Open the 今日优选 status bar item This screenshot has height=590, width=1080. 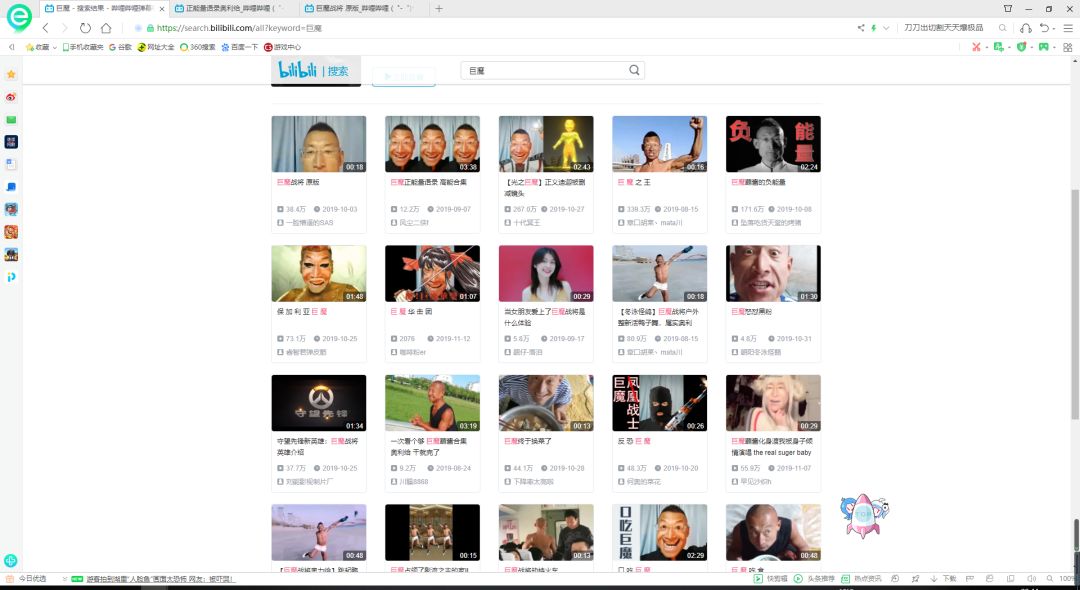(26, 579)
